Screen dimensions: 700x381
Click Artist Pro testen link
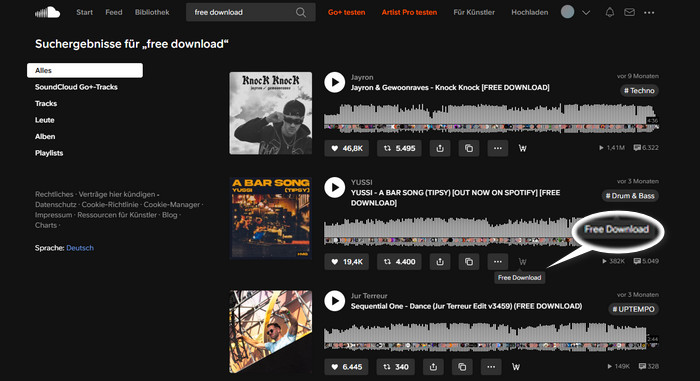[x=409, y=13]
